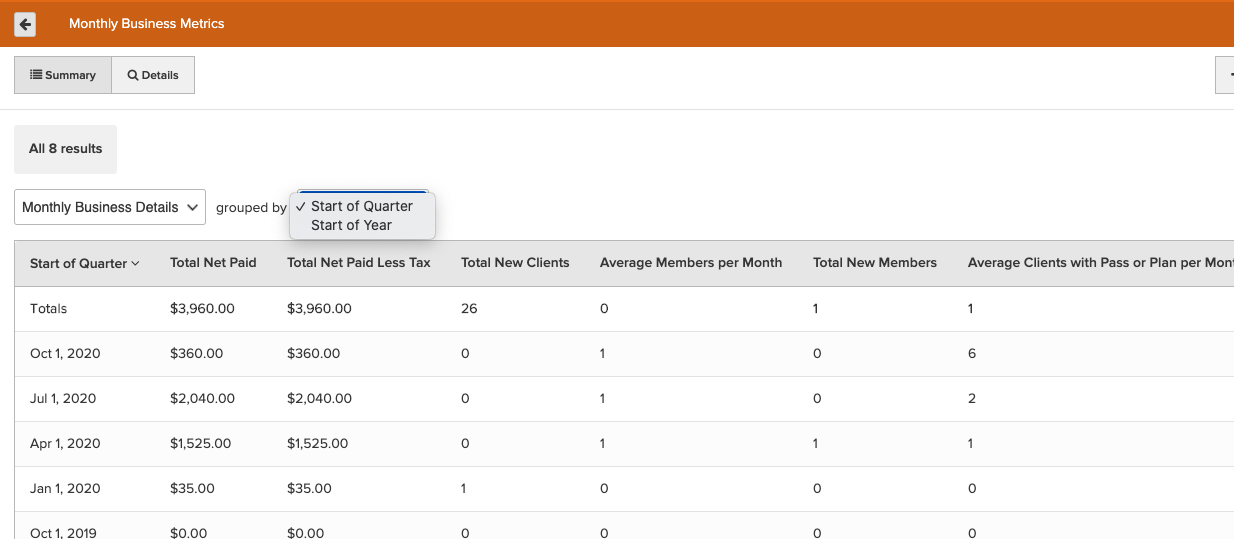Image resolution: width=1234 pixels, height=539 pixels.
Task: Click the Total Net Paid column header
Action: (x=213, y=263)
